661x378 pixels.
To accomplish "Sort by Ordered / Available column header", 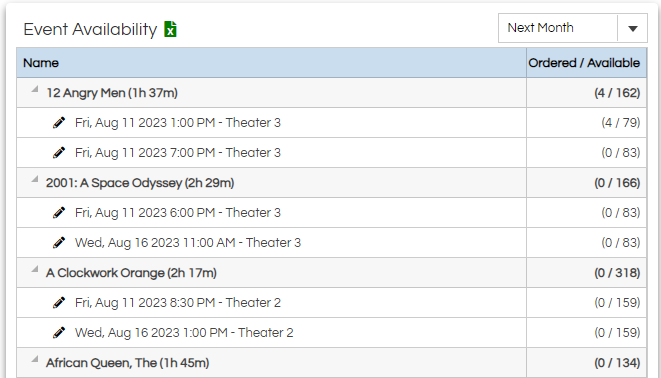I will click(586, 63).
